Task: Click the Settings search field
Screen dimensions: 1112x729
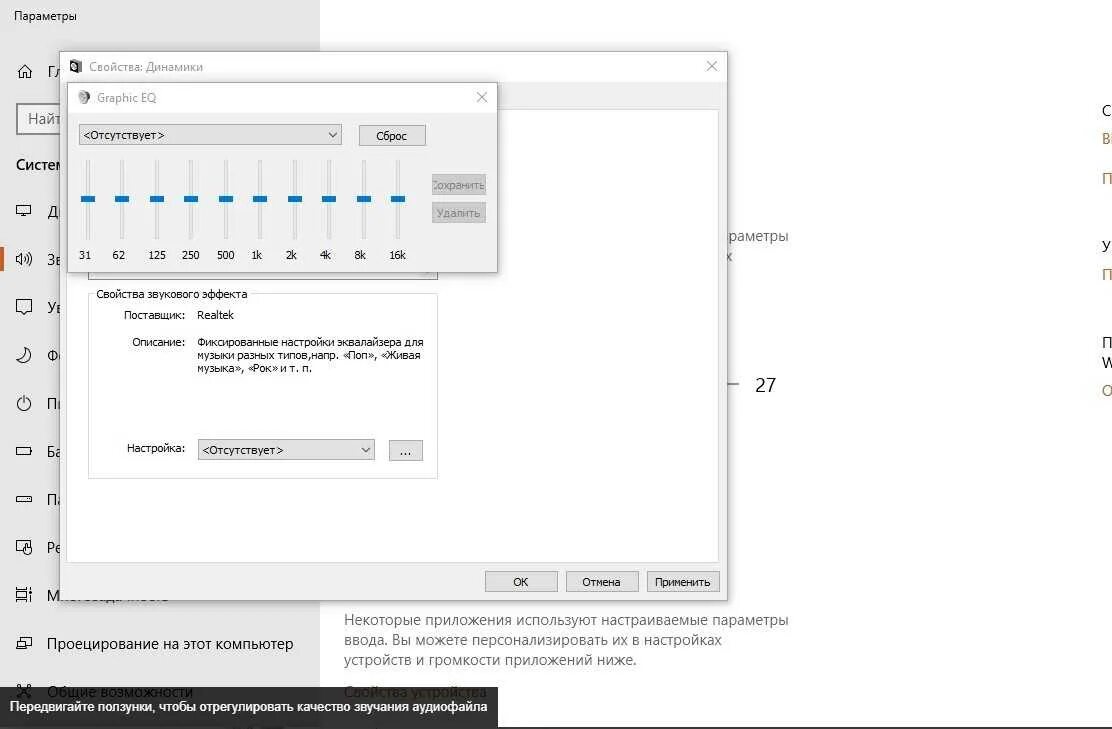Action: 38,118
